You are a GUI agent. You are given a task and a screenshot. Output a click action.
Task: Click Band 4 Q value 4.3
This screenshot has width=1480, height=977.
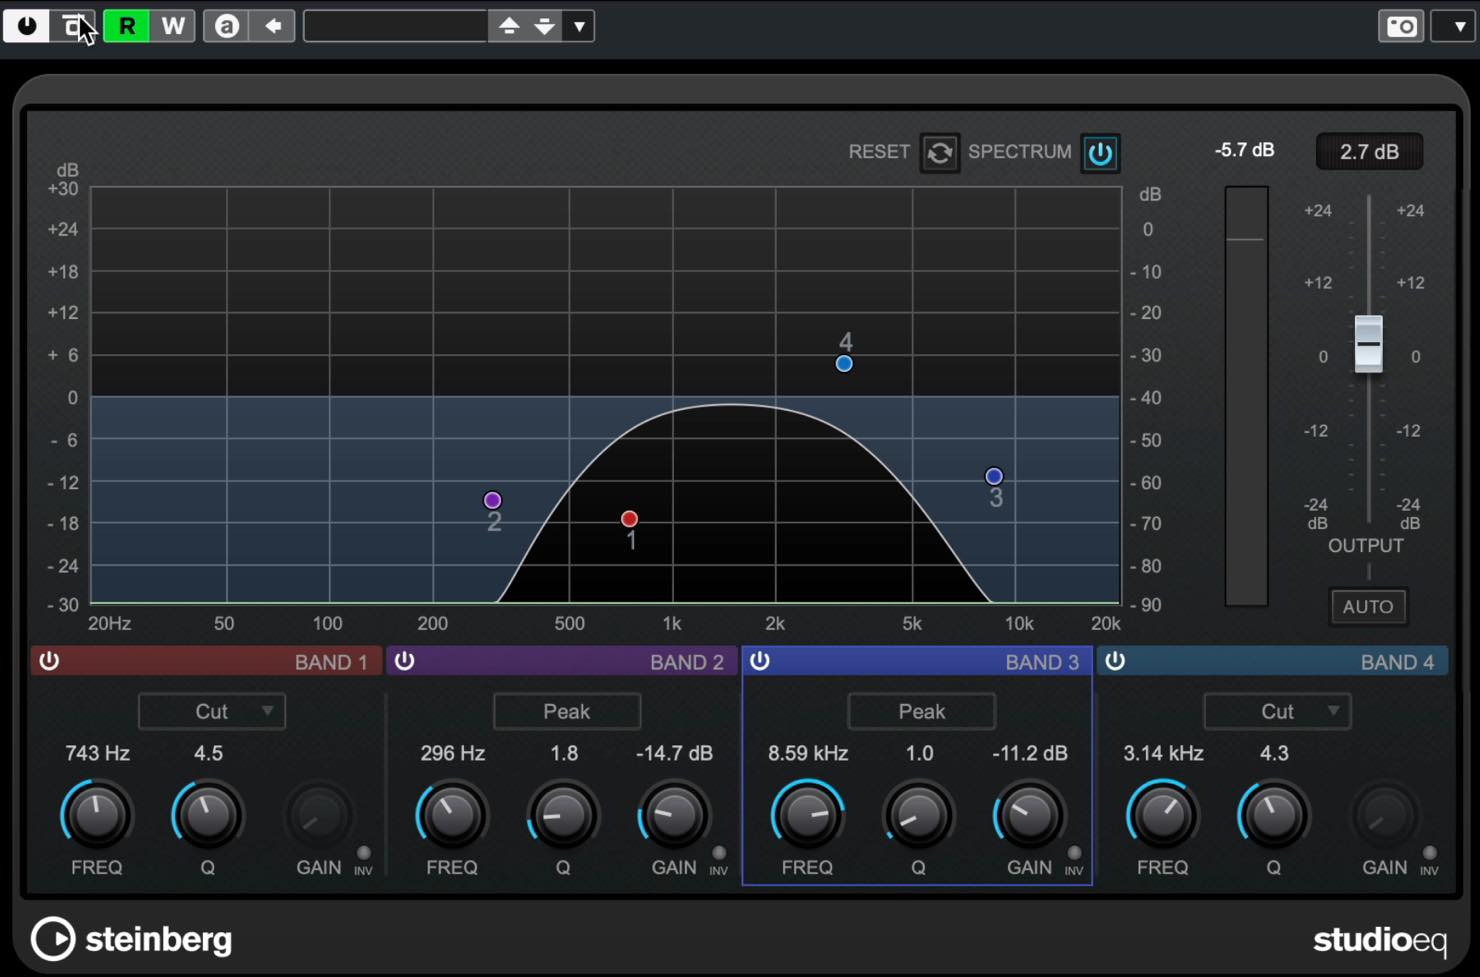coord(1274,753)
